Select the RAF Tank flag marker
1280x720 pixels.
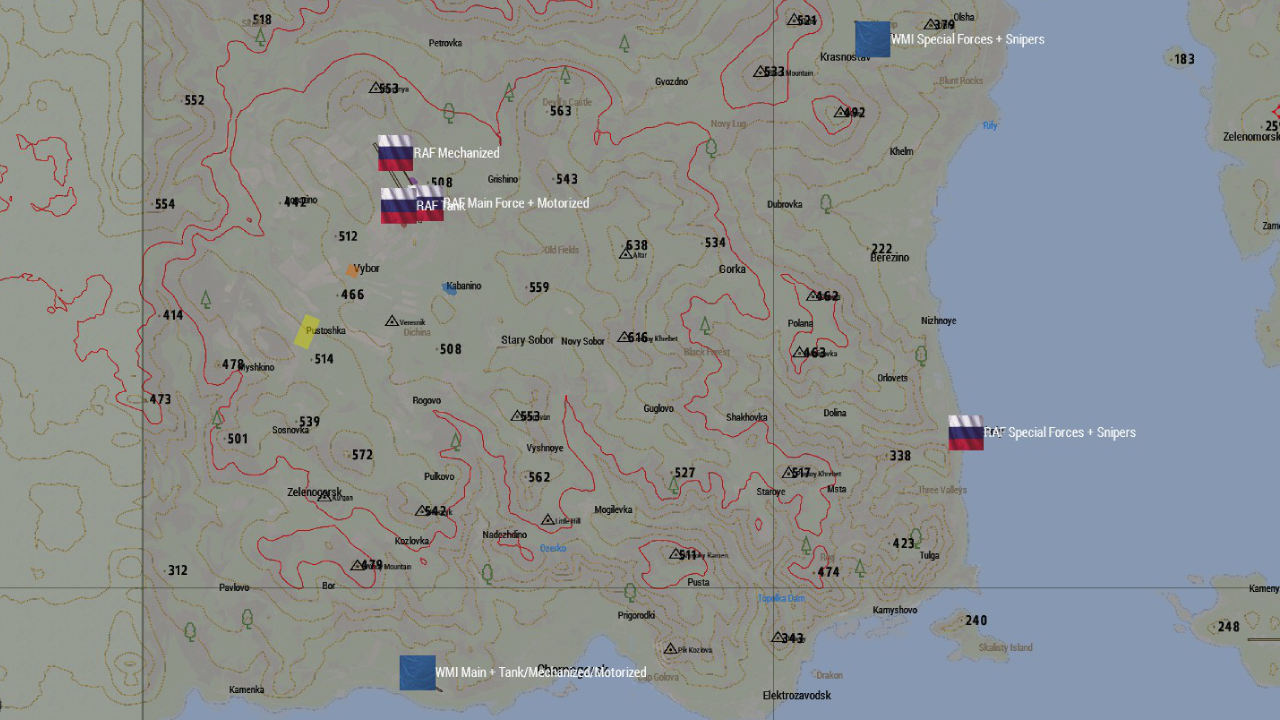click(398, 206)
